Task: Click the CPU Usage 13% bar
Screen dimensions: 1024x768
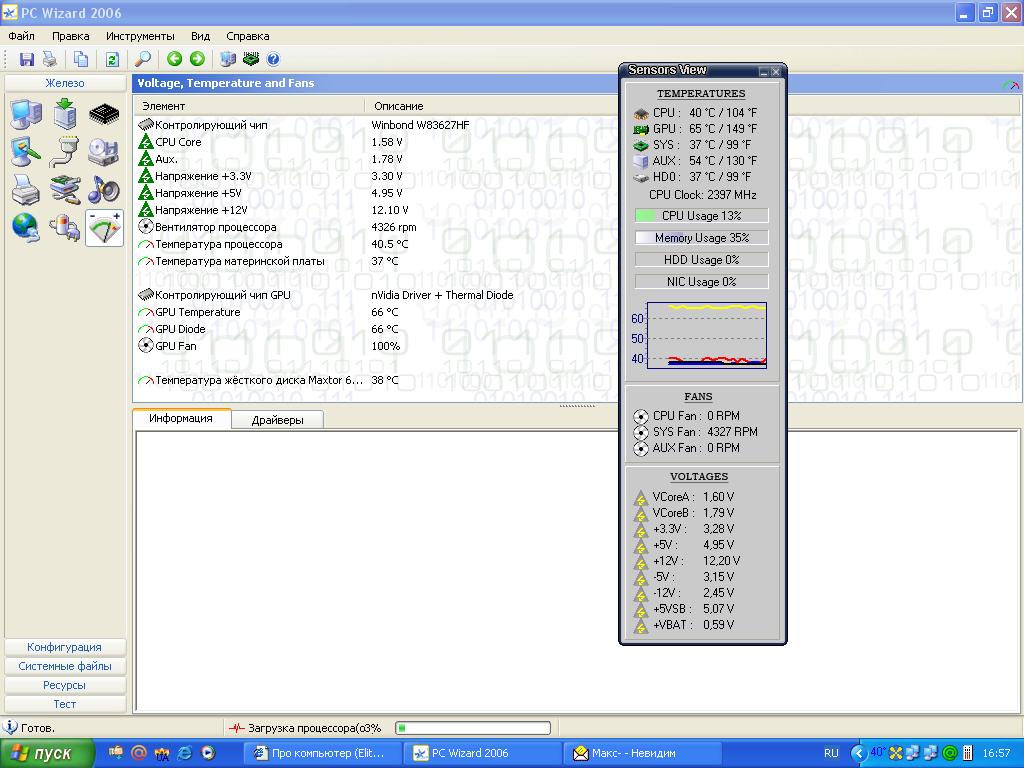Action: 701,216
